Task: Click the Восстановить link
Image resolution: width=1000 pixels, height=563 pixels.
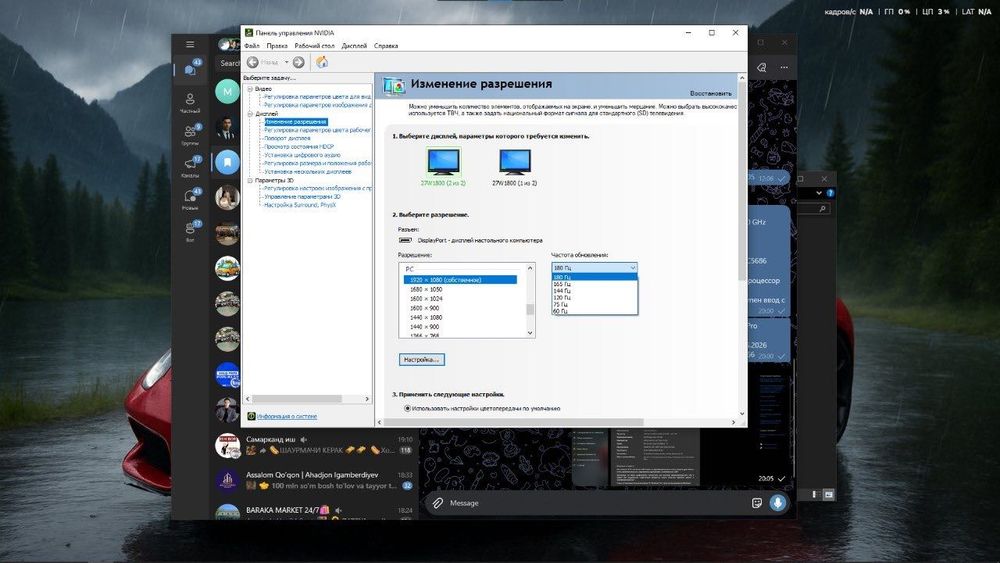Action: [x=710, y=94]
